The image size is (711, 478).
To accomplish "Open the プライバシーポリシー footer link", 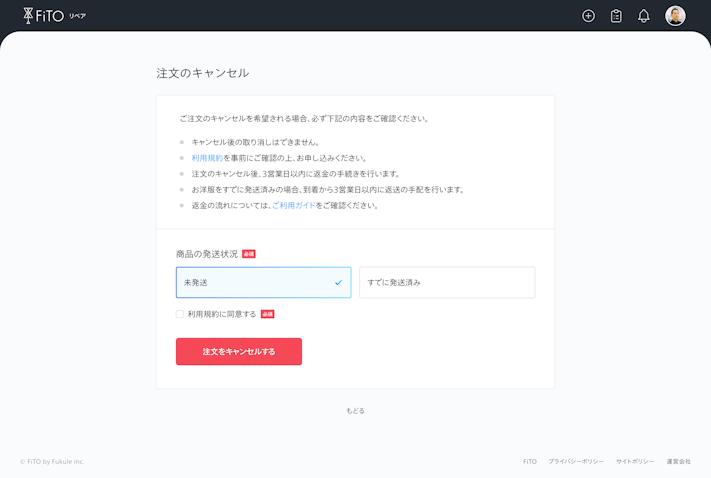I will [576, 462].
